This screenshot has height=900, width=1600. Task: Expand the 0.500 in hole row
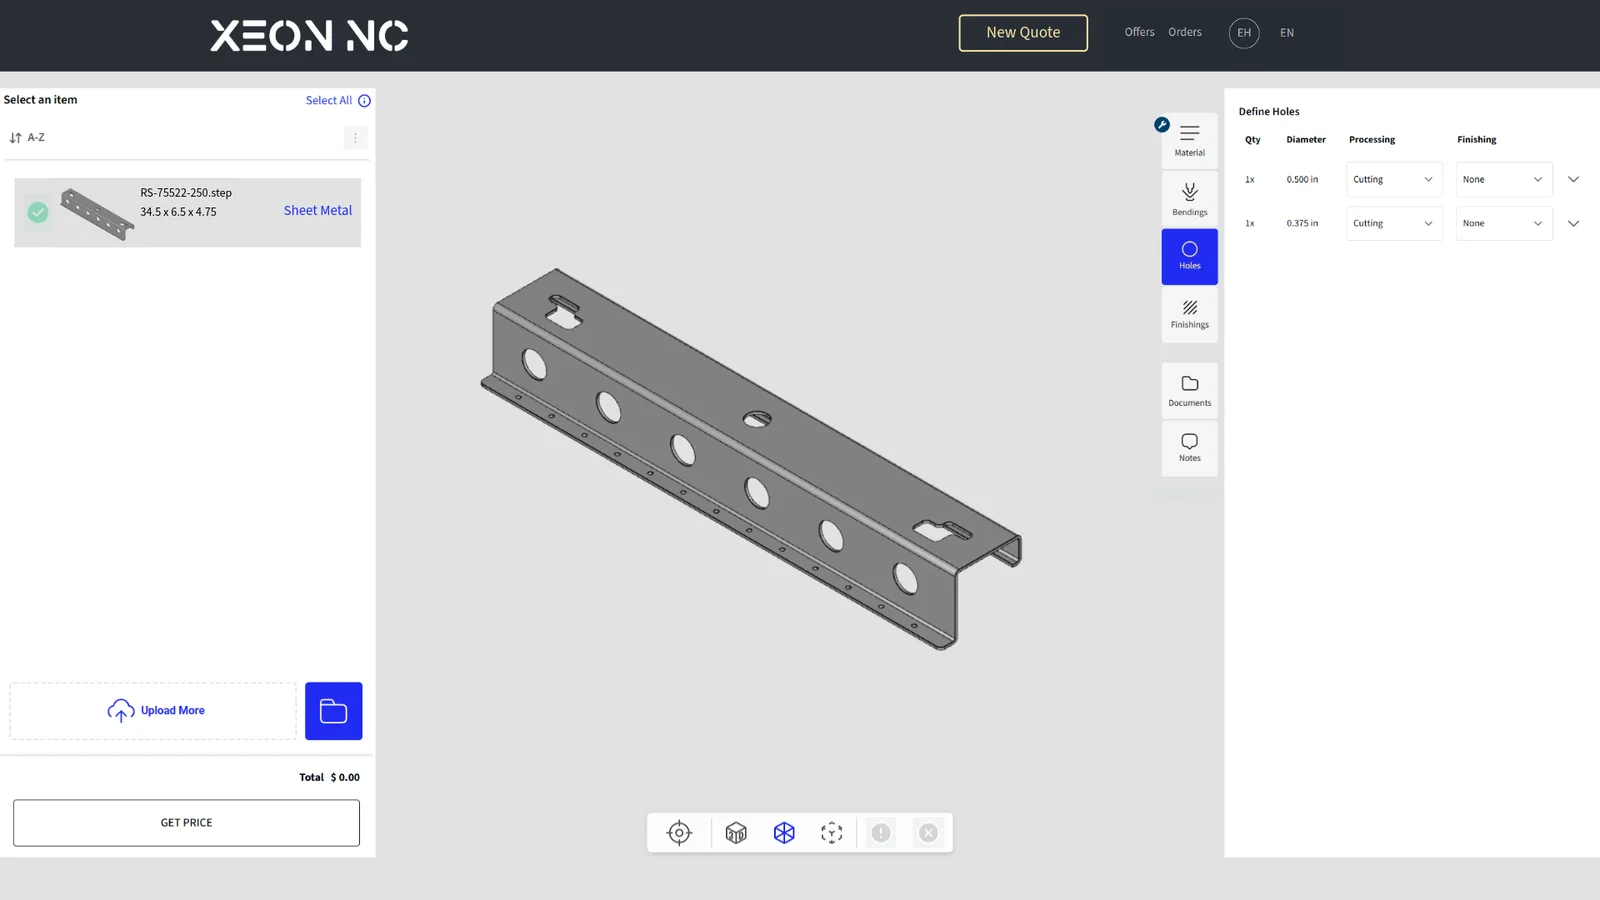tap(1573, 180)
